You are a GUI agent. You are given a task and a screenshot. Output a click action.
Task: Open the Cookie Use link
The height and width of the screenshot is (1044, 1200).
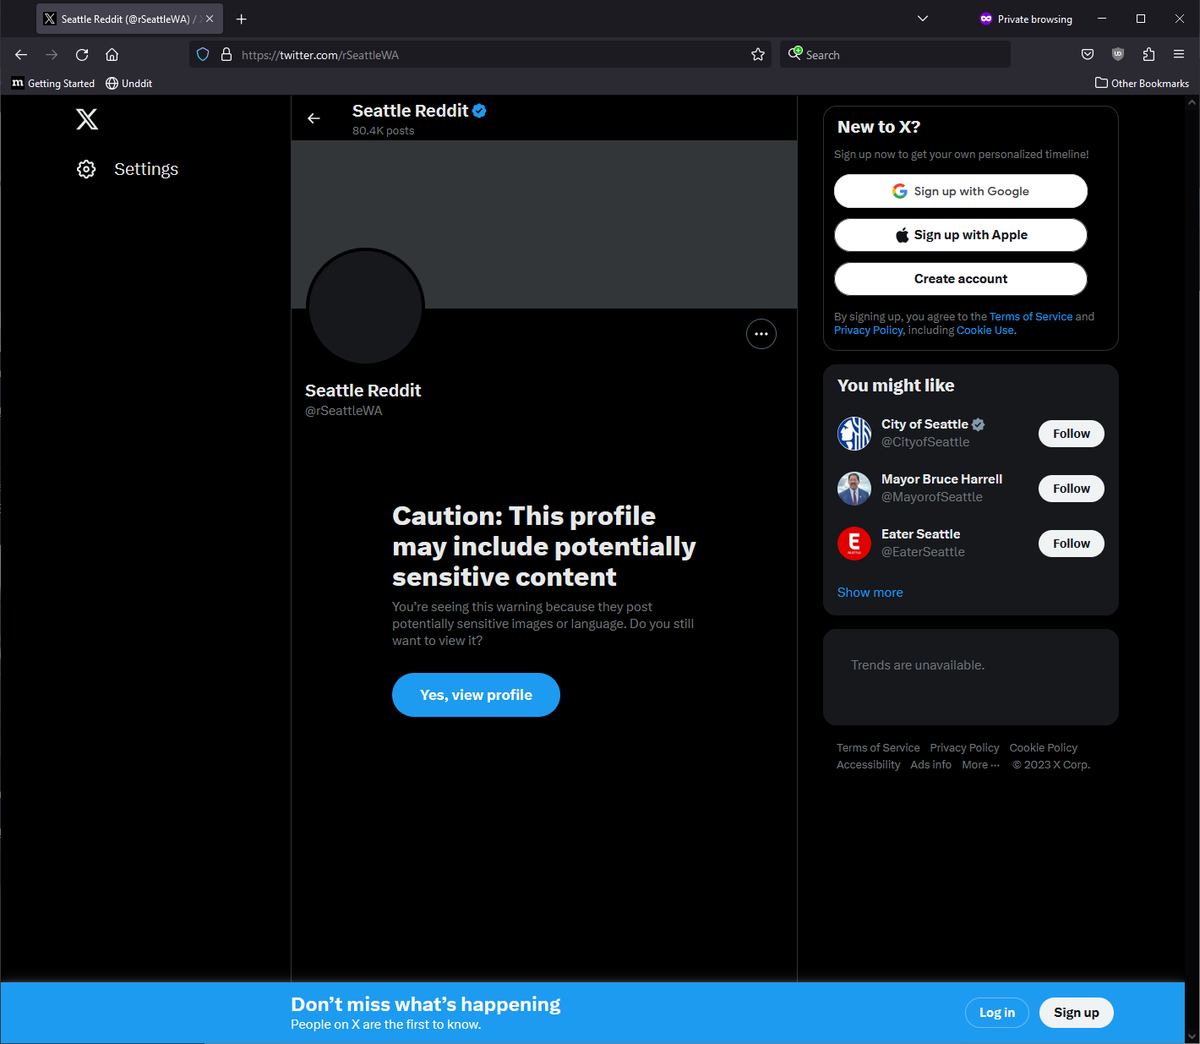(986, 330)
